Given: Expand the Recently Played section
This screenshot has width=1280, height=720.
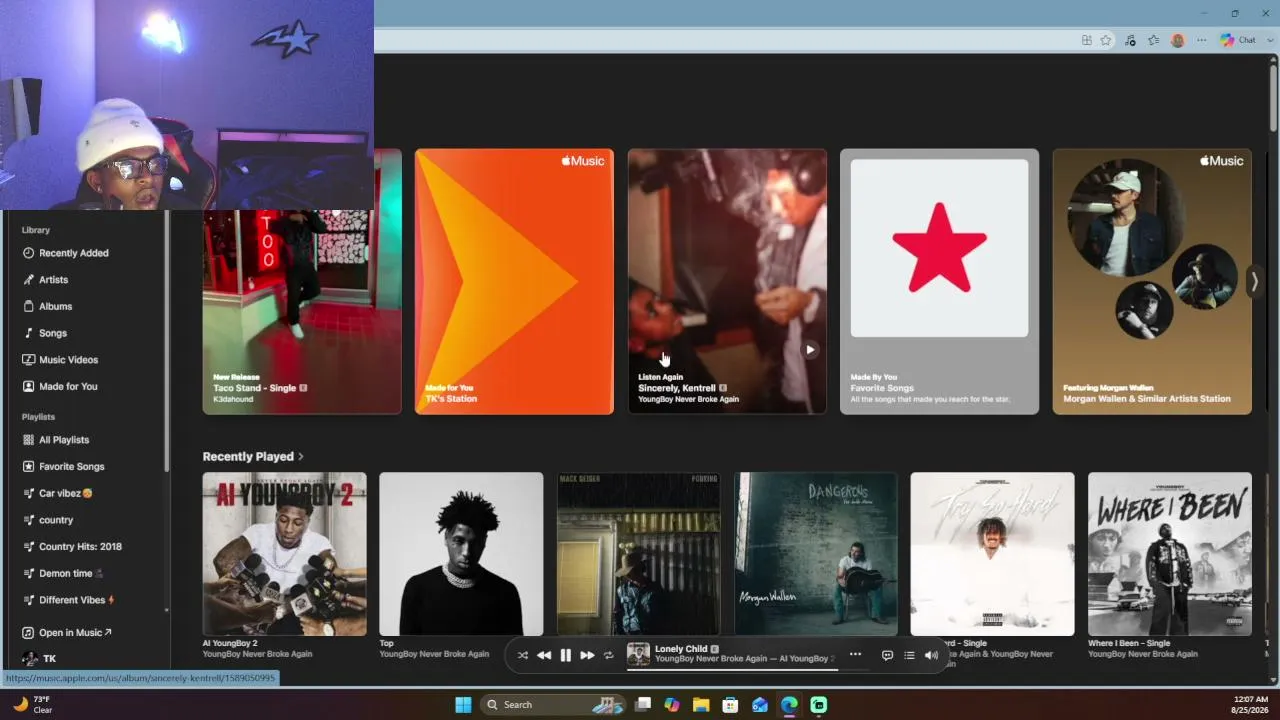Looking at the screenshot, I should 253,456.
